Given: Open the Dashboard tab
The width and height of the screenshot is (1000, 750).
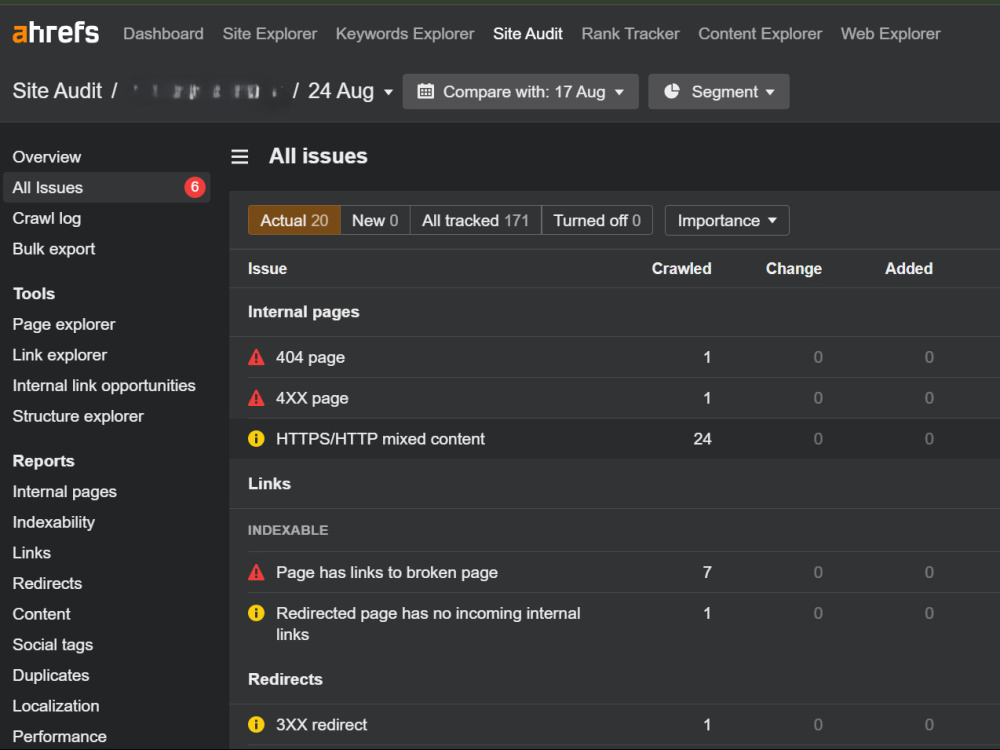Looking at the screenshot, I should tap(163, 33).
